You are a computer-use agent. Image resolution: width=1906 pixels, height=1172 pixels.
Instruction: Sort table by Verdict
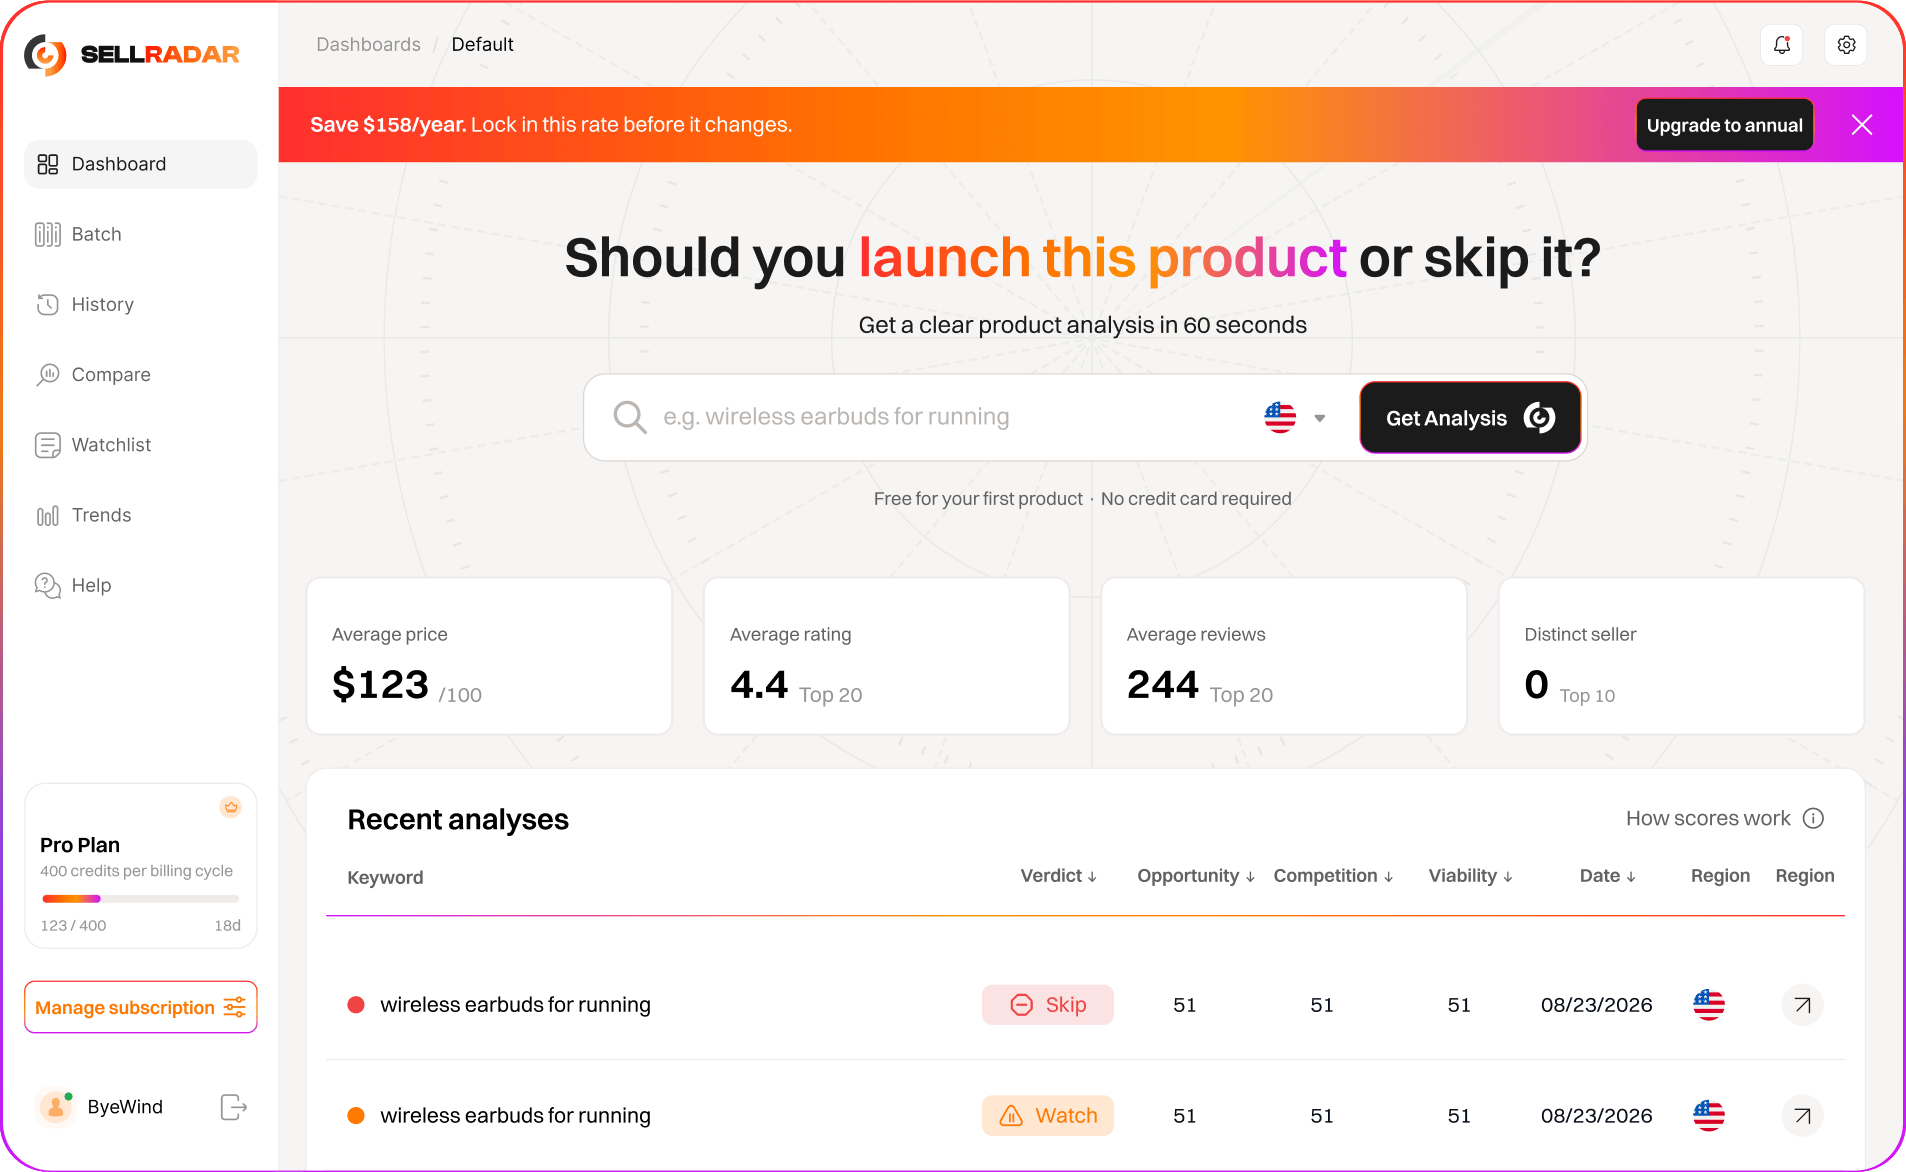tap(1059, 876)
